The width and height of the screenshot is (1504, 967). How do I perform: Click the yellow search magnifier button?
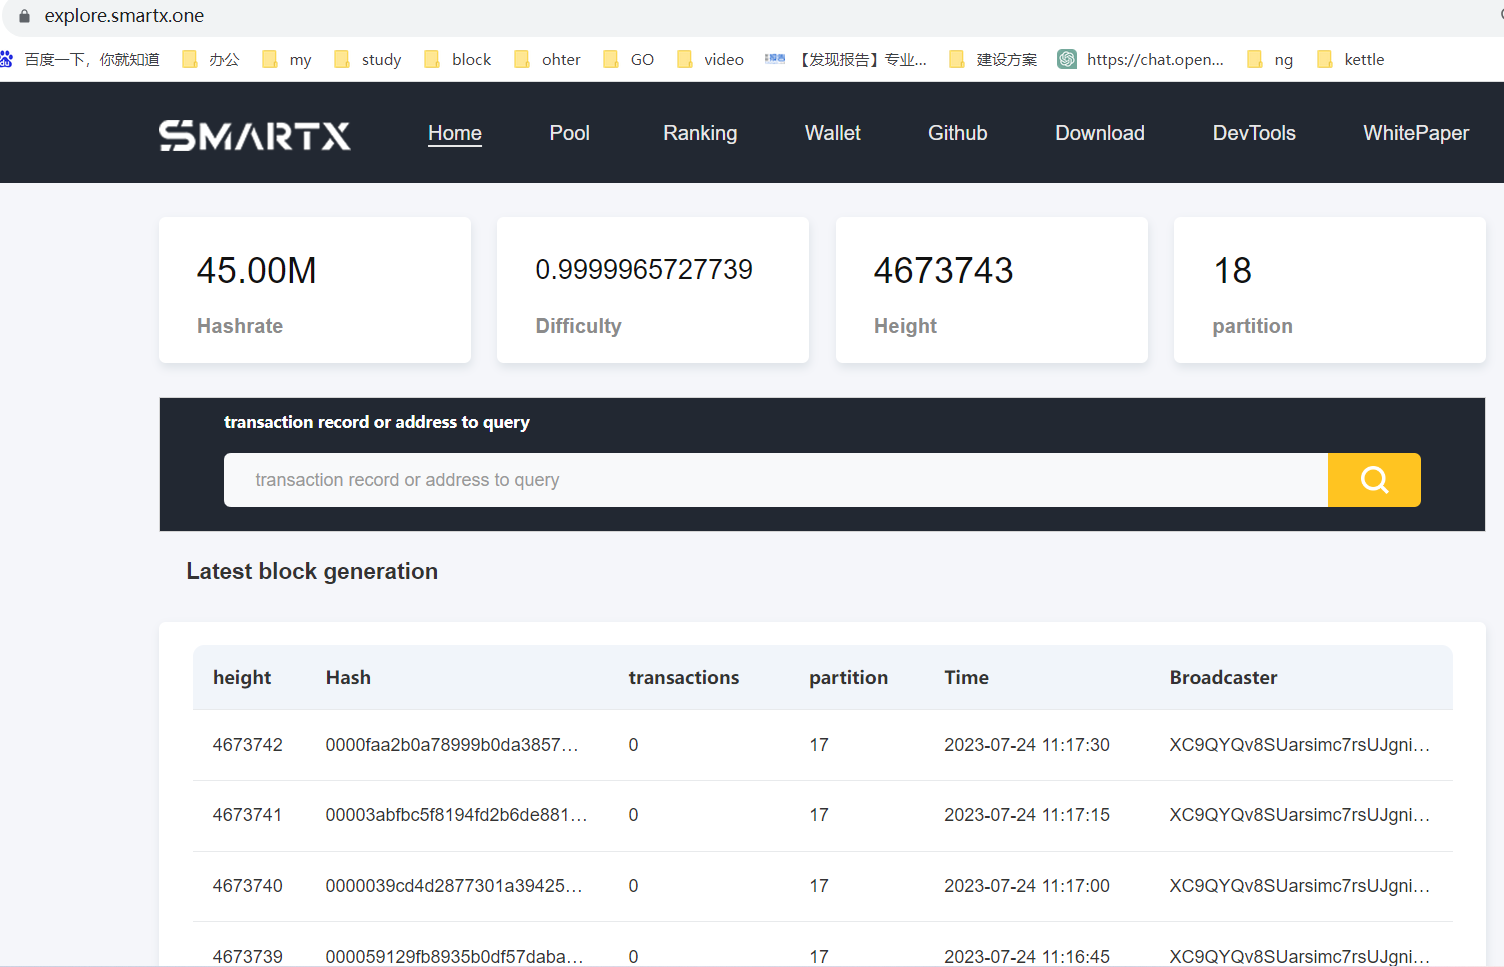tap(1374, 480)
